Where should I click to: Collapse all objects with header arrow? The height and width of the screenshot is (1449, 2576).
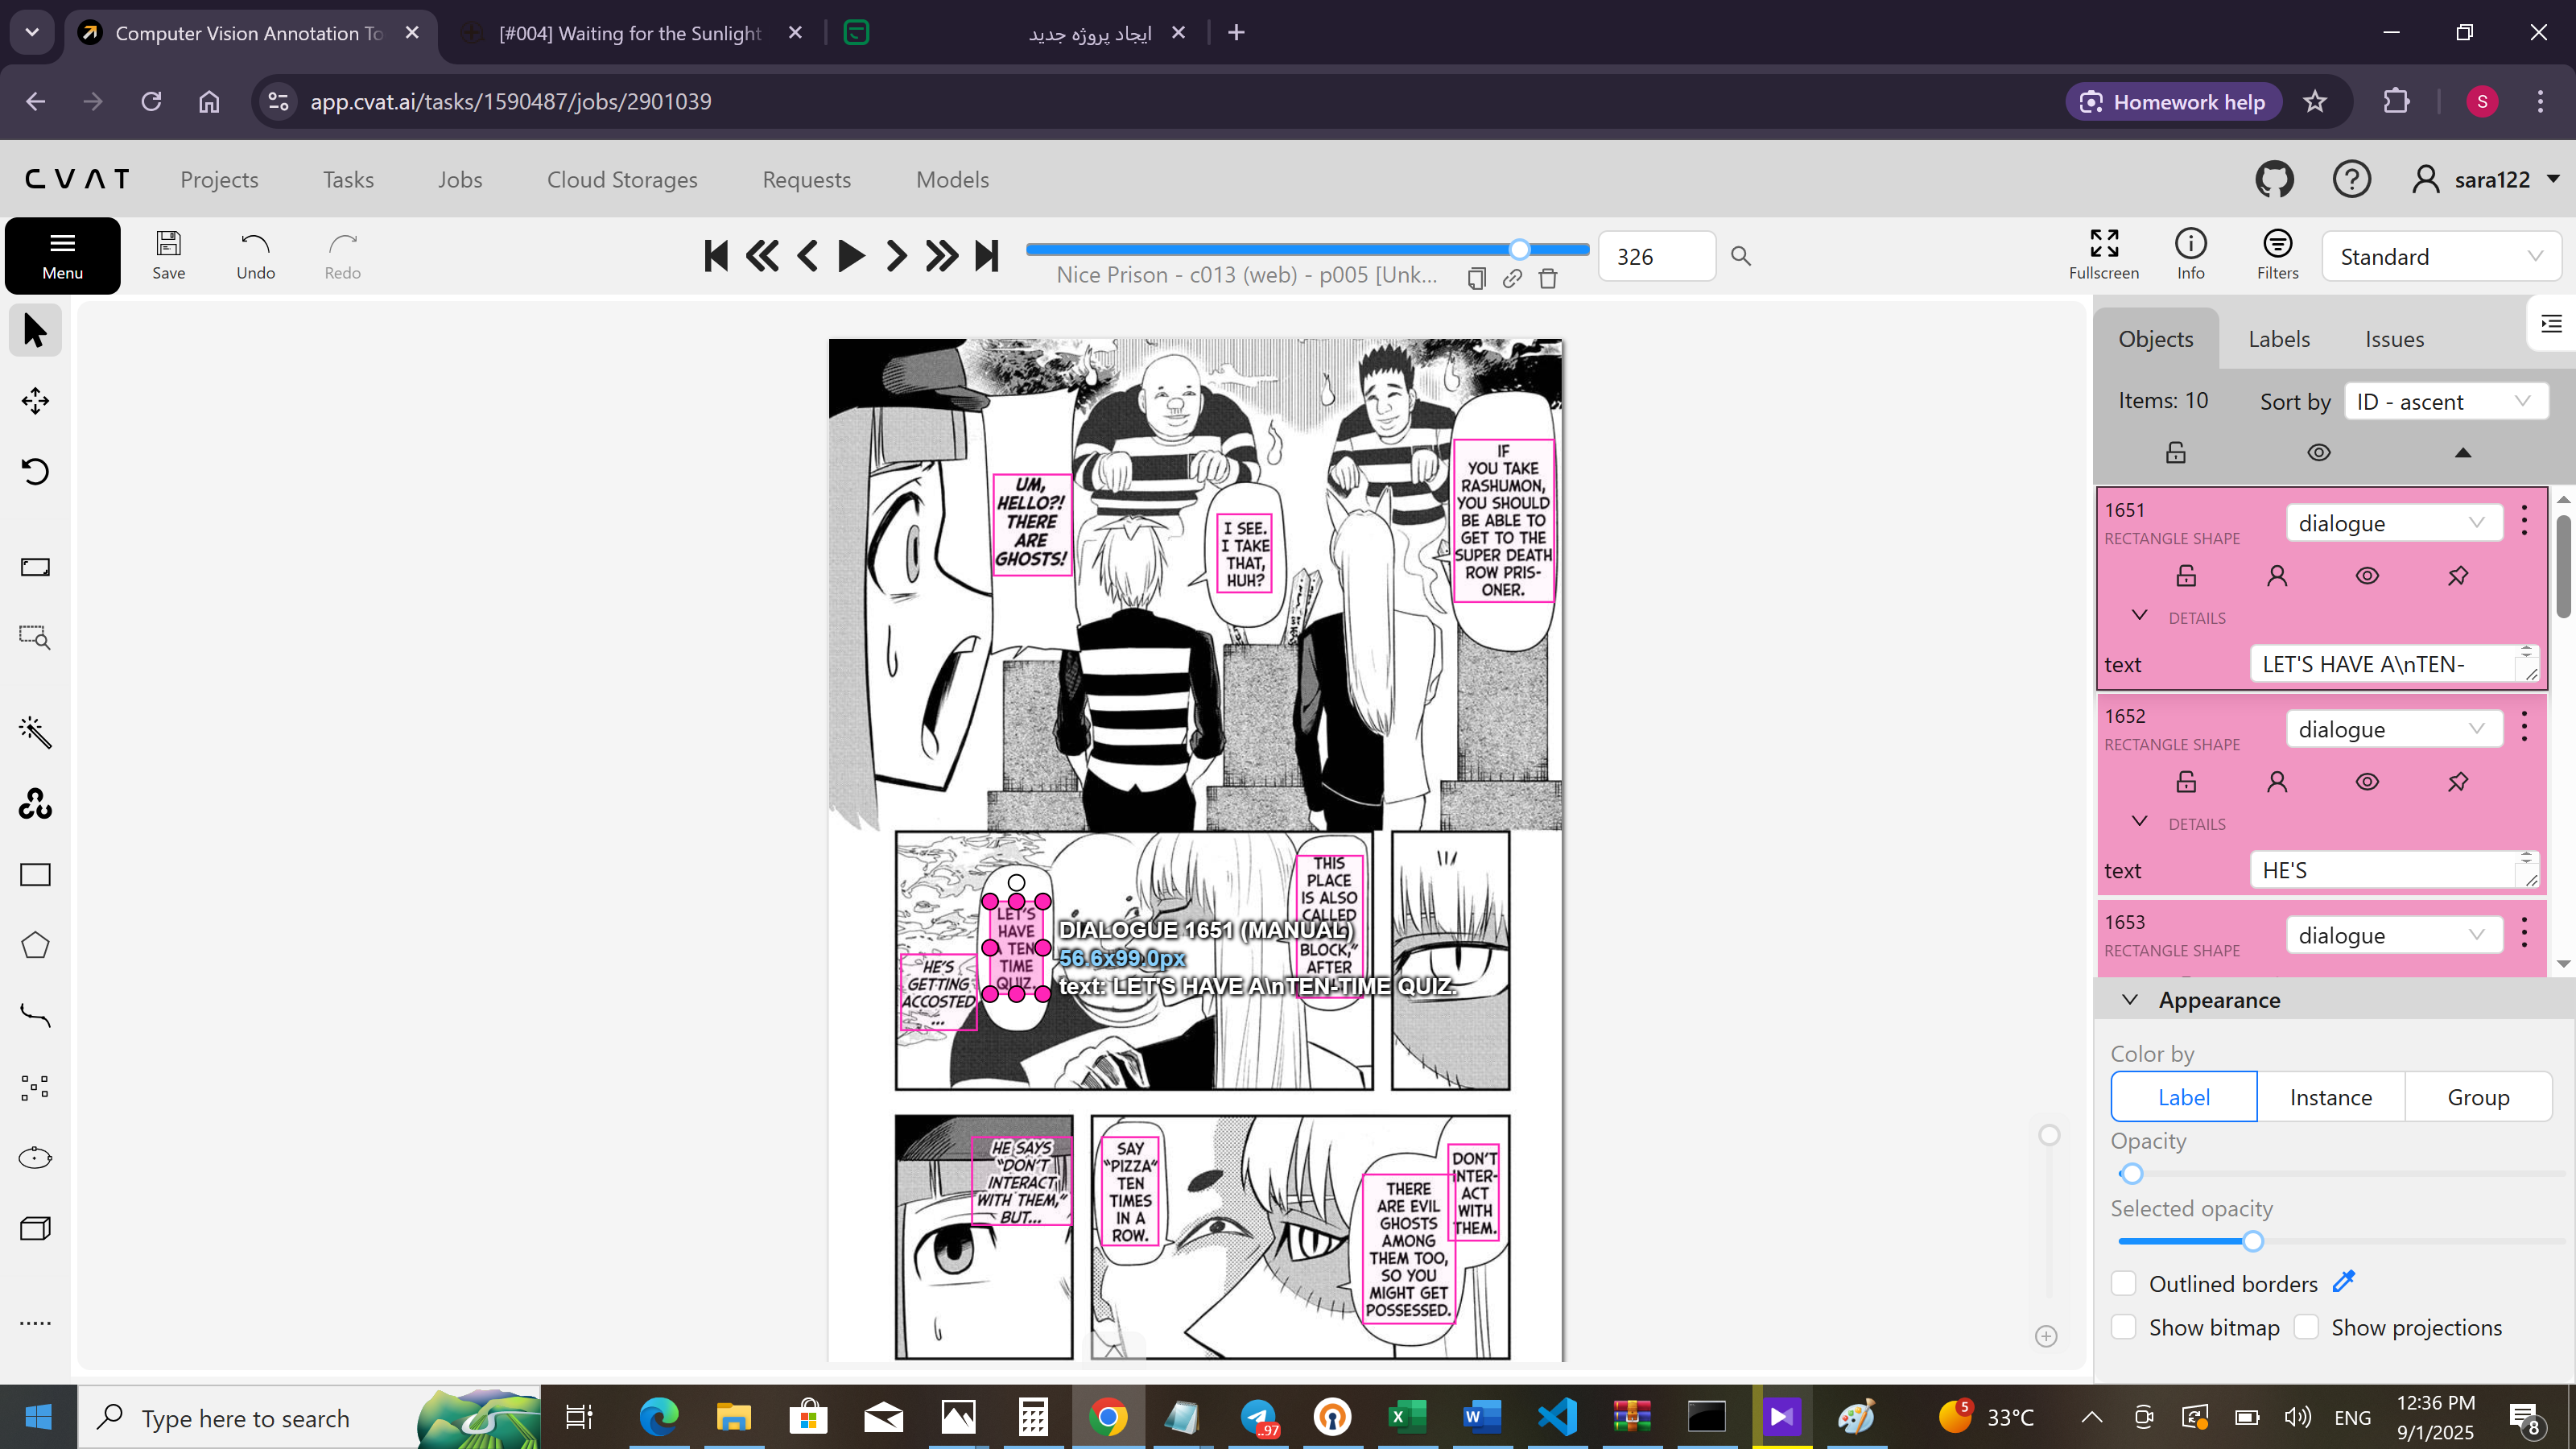(x=2462, y=453)
